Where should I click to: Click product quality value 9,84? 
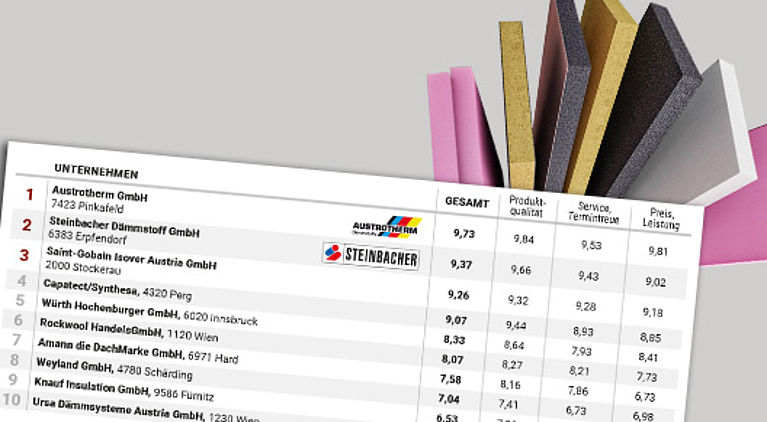click(x=523, y=239)
